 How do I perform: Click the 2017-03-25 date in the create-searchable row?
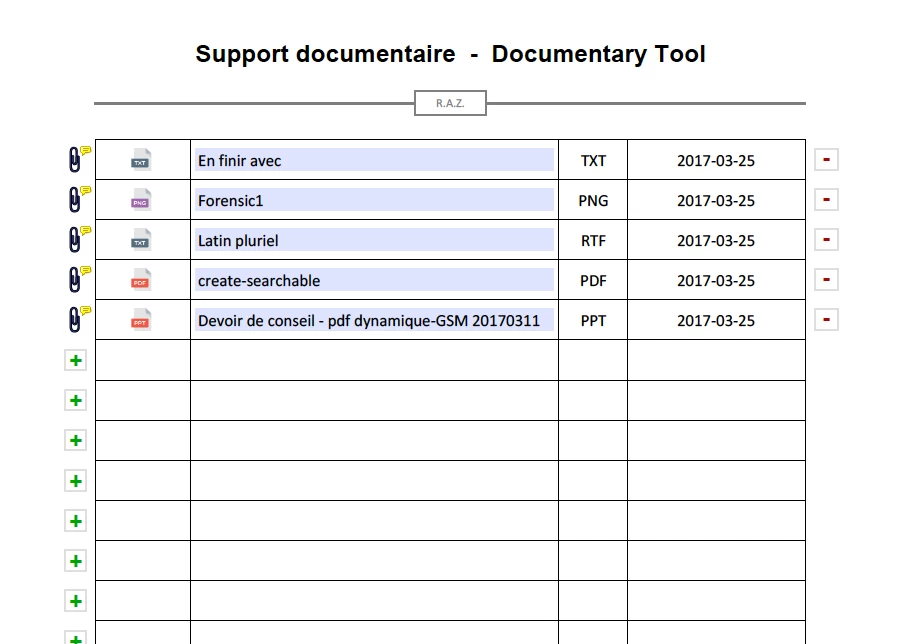715,280
